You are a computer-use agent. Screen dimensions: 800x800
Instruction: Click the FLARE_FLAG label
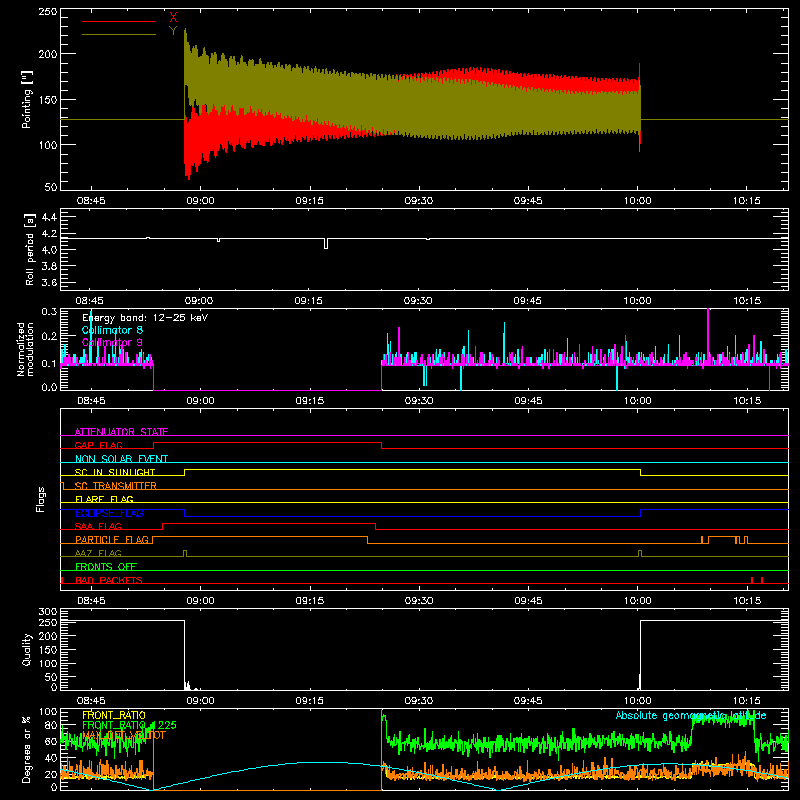pyautogui.click(x=104, y=499)
